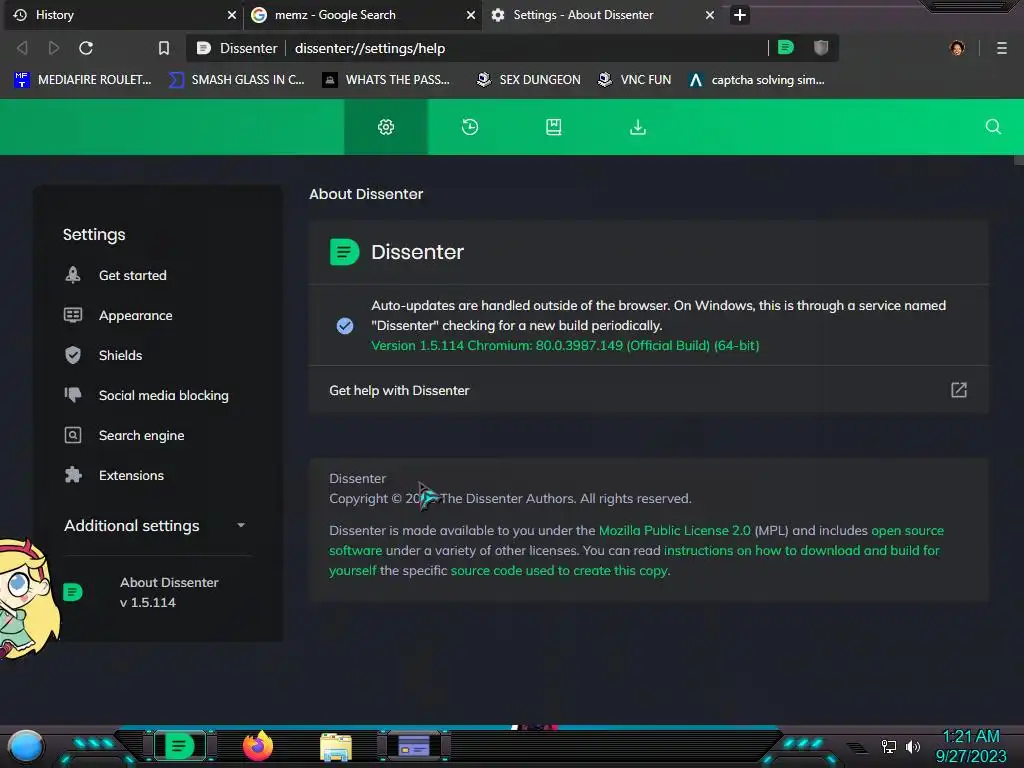
Task: Open the History clock icon in green toolbar
Action: (x=470, y=127)
